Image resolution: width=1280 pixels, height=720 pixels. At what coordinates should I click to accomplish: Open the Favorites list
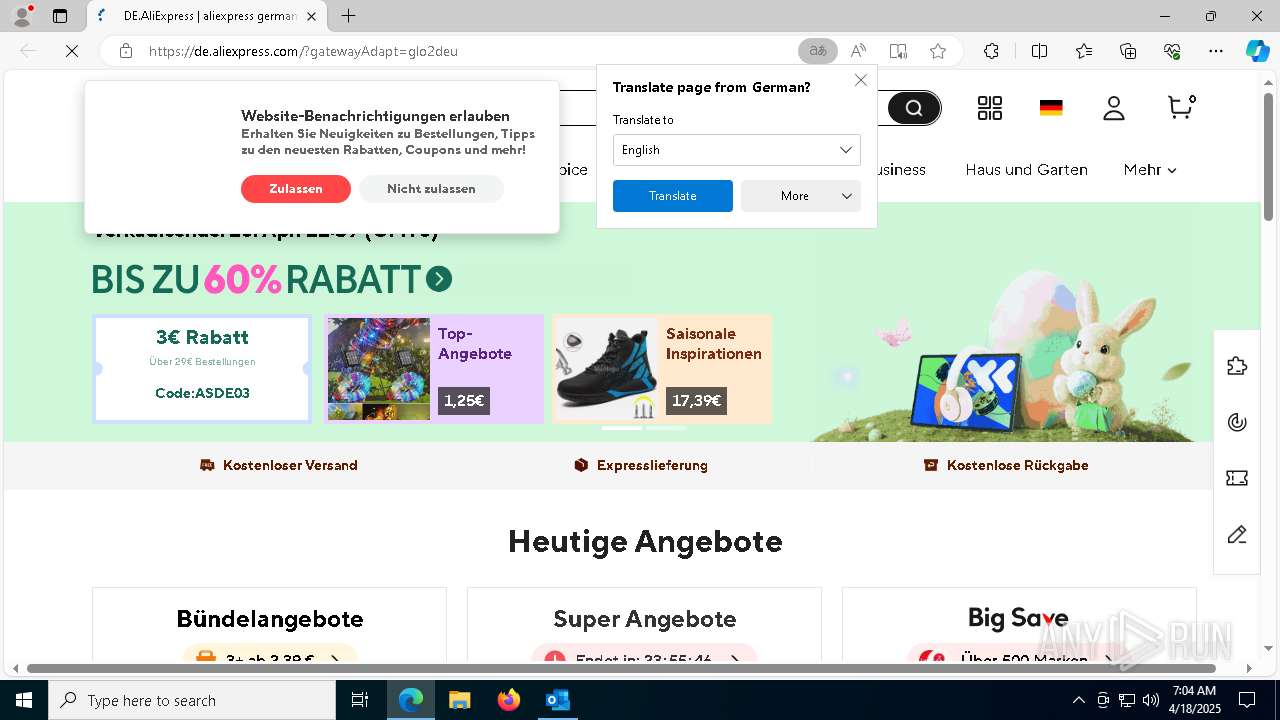(x=1084, y=51)
